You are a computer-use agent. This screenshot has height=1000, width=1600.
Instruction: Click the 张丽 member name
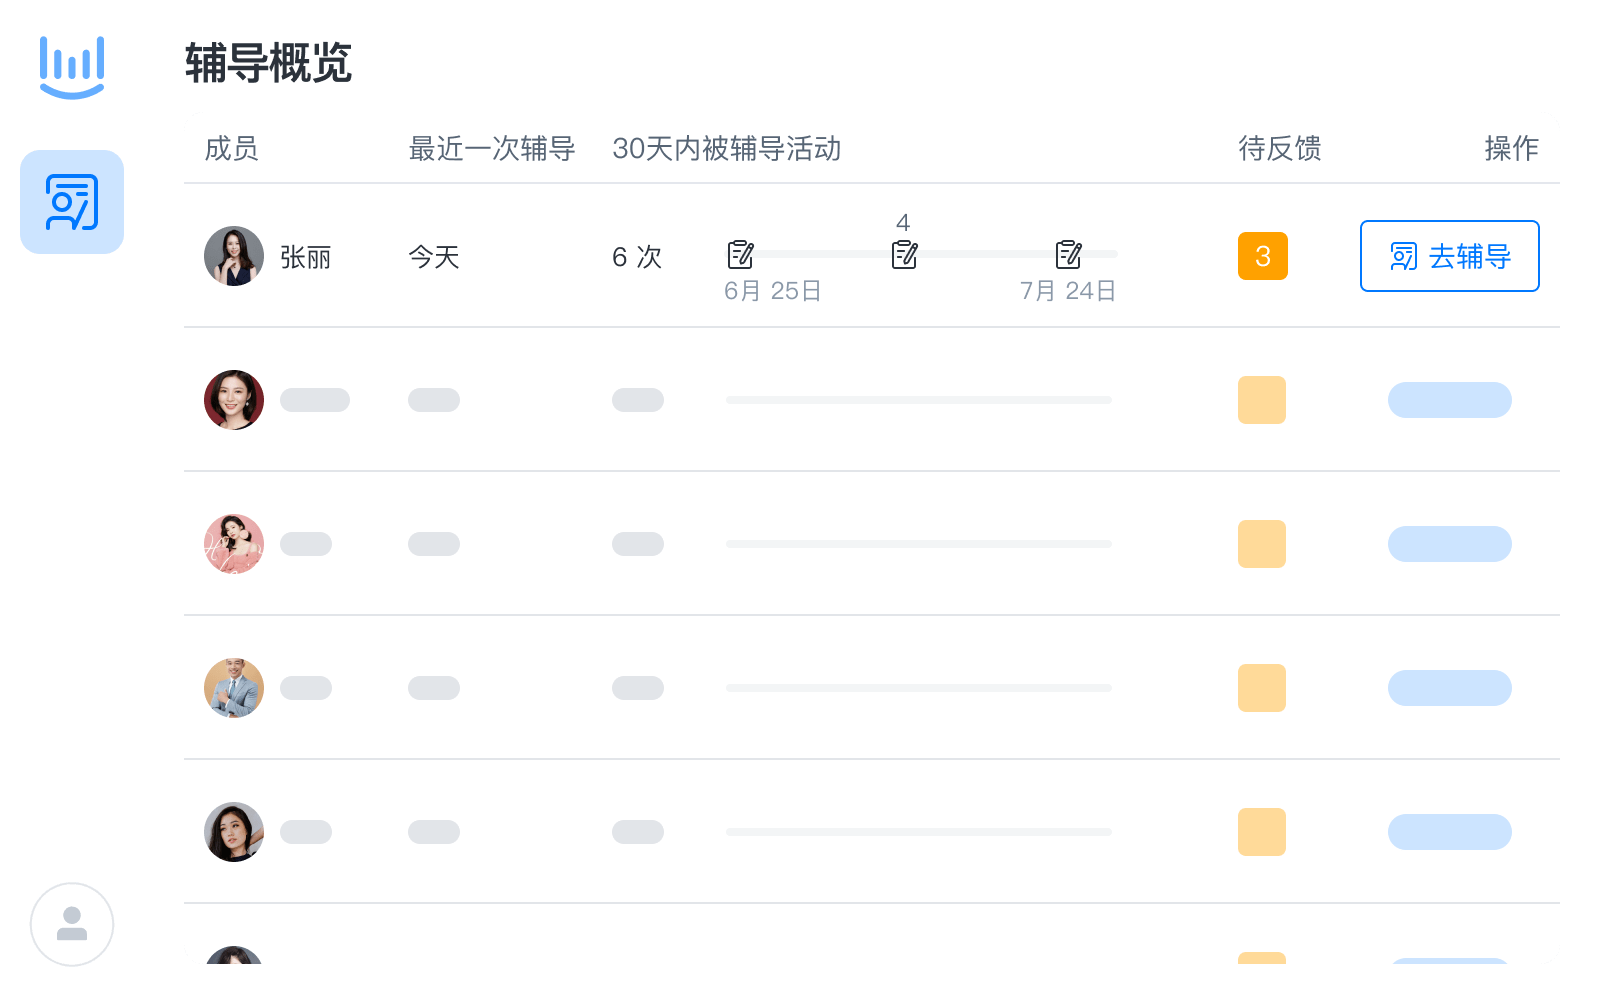(x=305, y=258)
